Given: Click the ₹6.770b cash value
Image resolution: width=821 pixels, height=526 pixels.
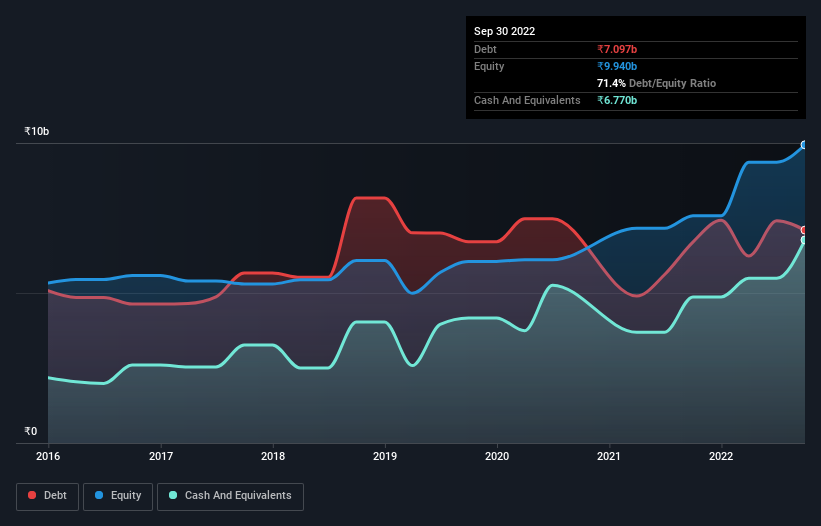Looking at the screenshot, I should click(x=617, y=100).
